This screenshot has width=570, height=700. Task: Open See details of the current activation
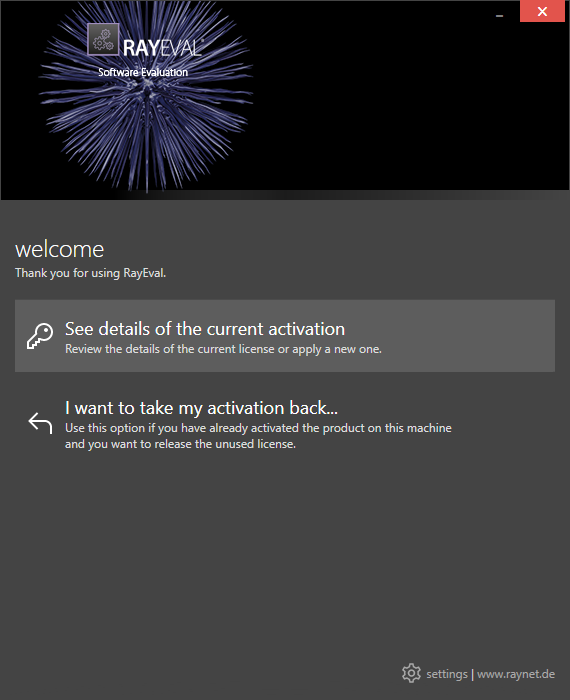tap(285, 336)
